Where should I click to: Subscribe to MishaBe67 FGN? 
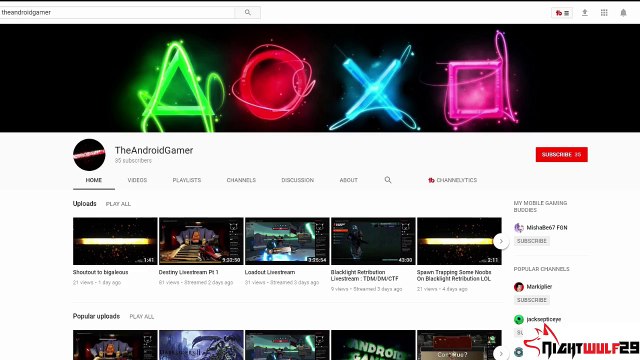pos(531,241)
